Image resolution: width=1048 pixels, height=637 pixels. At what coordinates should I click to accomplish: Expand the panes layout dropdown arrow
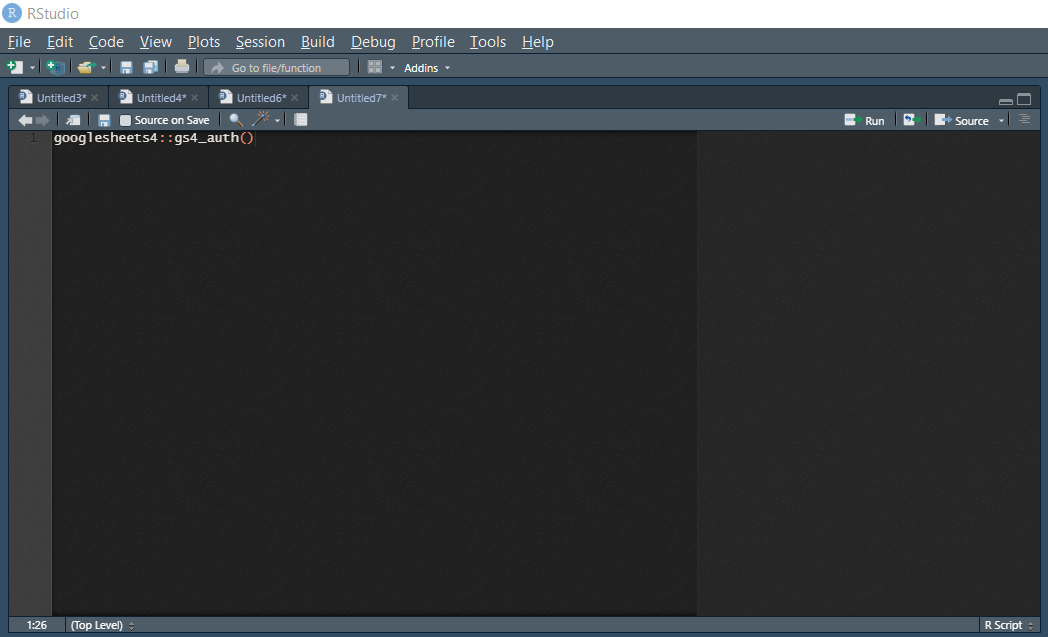click(392, 68)
